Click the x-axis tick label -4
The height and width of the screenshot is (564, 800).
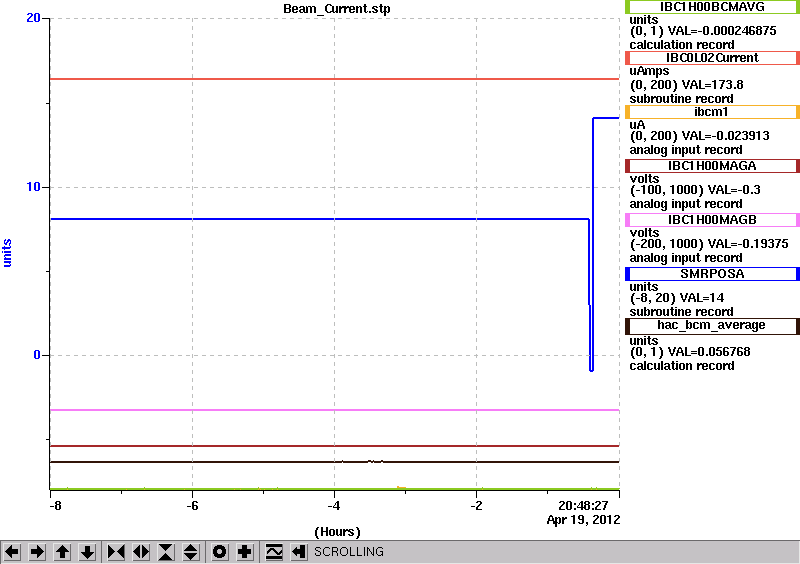pos(334,506)
